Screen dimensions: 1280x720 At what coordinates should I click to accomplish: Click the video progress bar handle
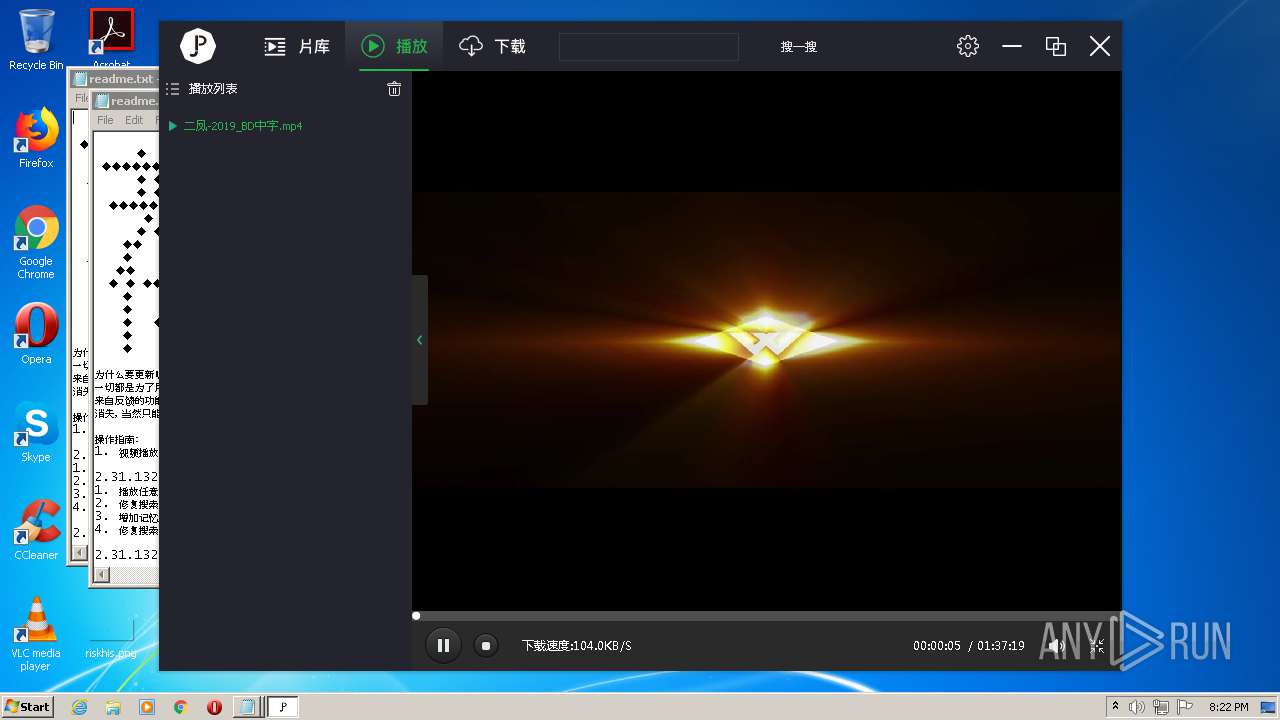[x=416, y=616]
